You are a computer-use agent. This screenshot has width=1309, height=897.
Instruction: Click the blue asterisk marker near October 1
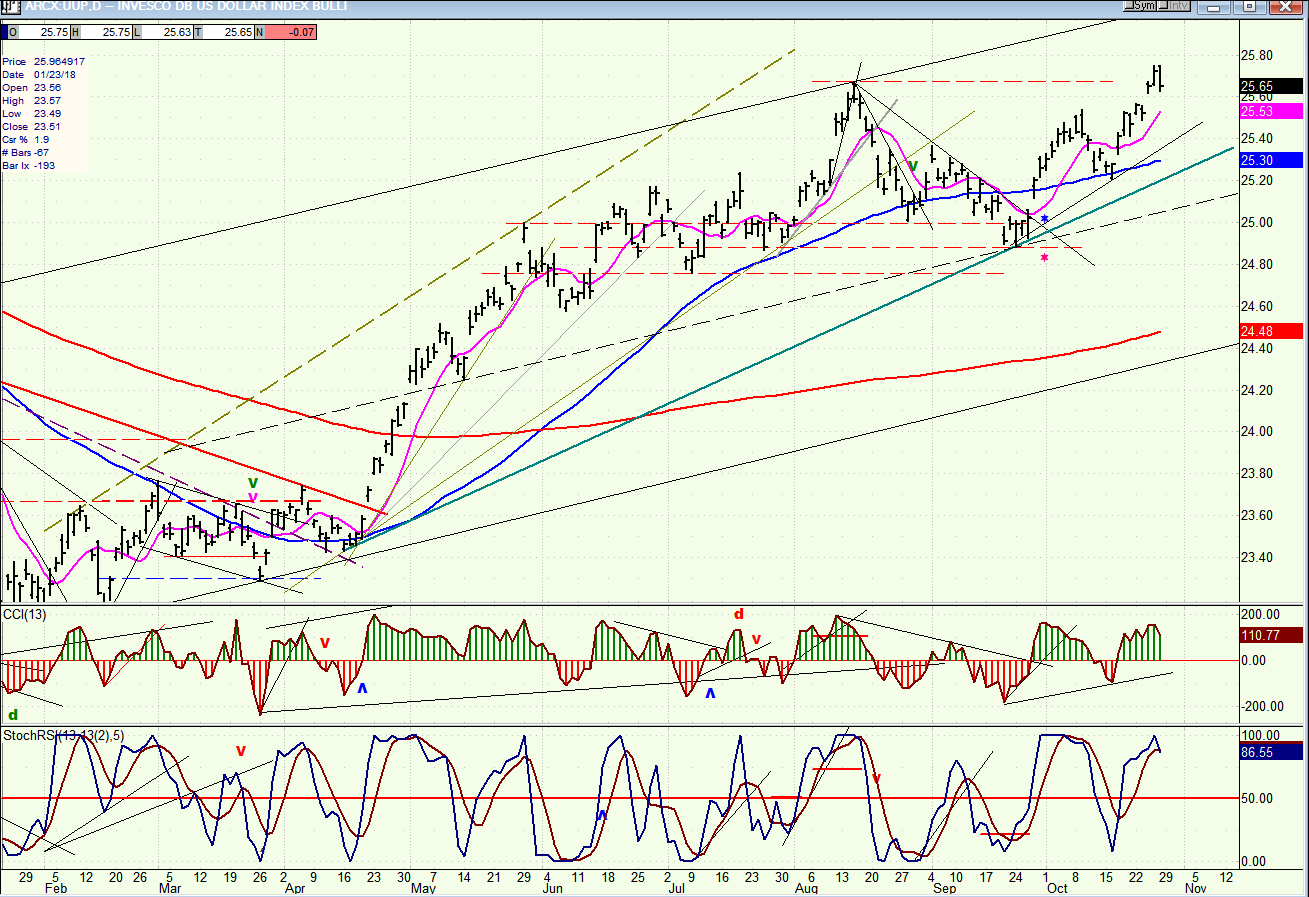(x=1044, y=219)
